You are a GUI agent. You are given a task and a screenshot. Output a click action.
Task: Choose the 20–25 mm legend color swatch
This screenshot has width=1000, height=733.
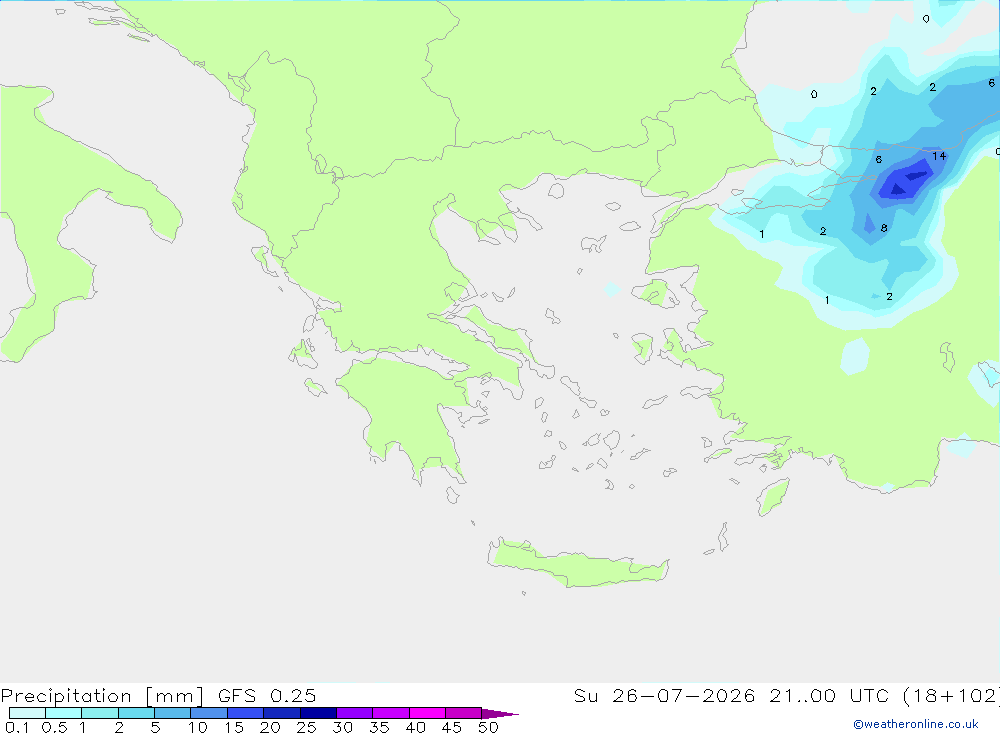282,713
